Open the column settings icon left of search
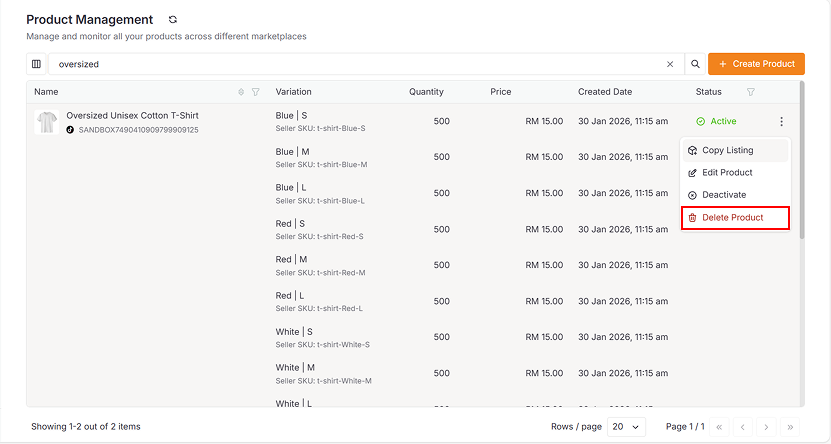Screen dimensions: 831x444 tap(37, 64)
